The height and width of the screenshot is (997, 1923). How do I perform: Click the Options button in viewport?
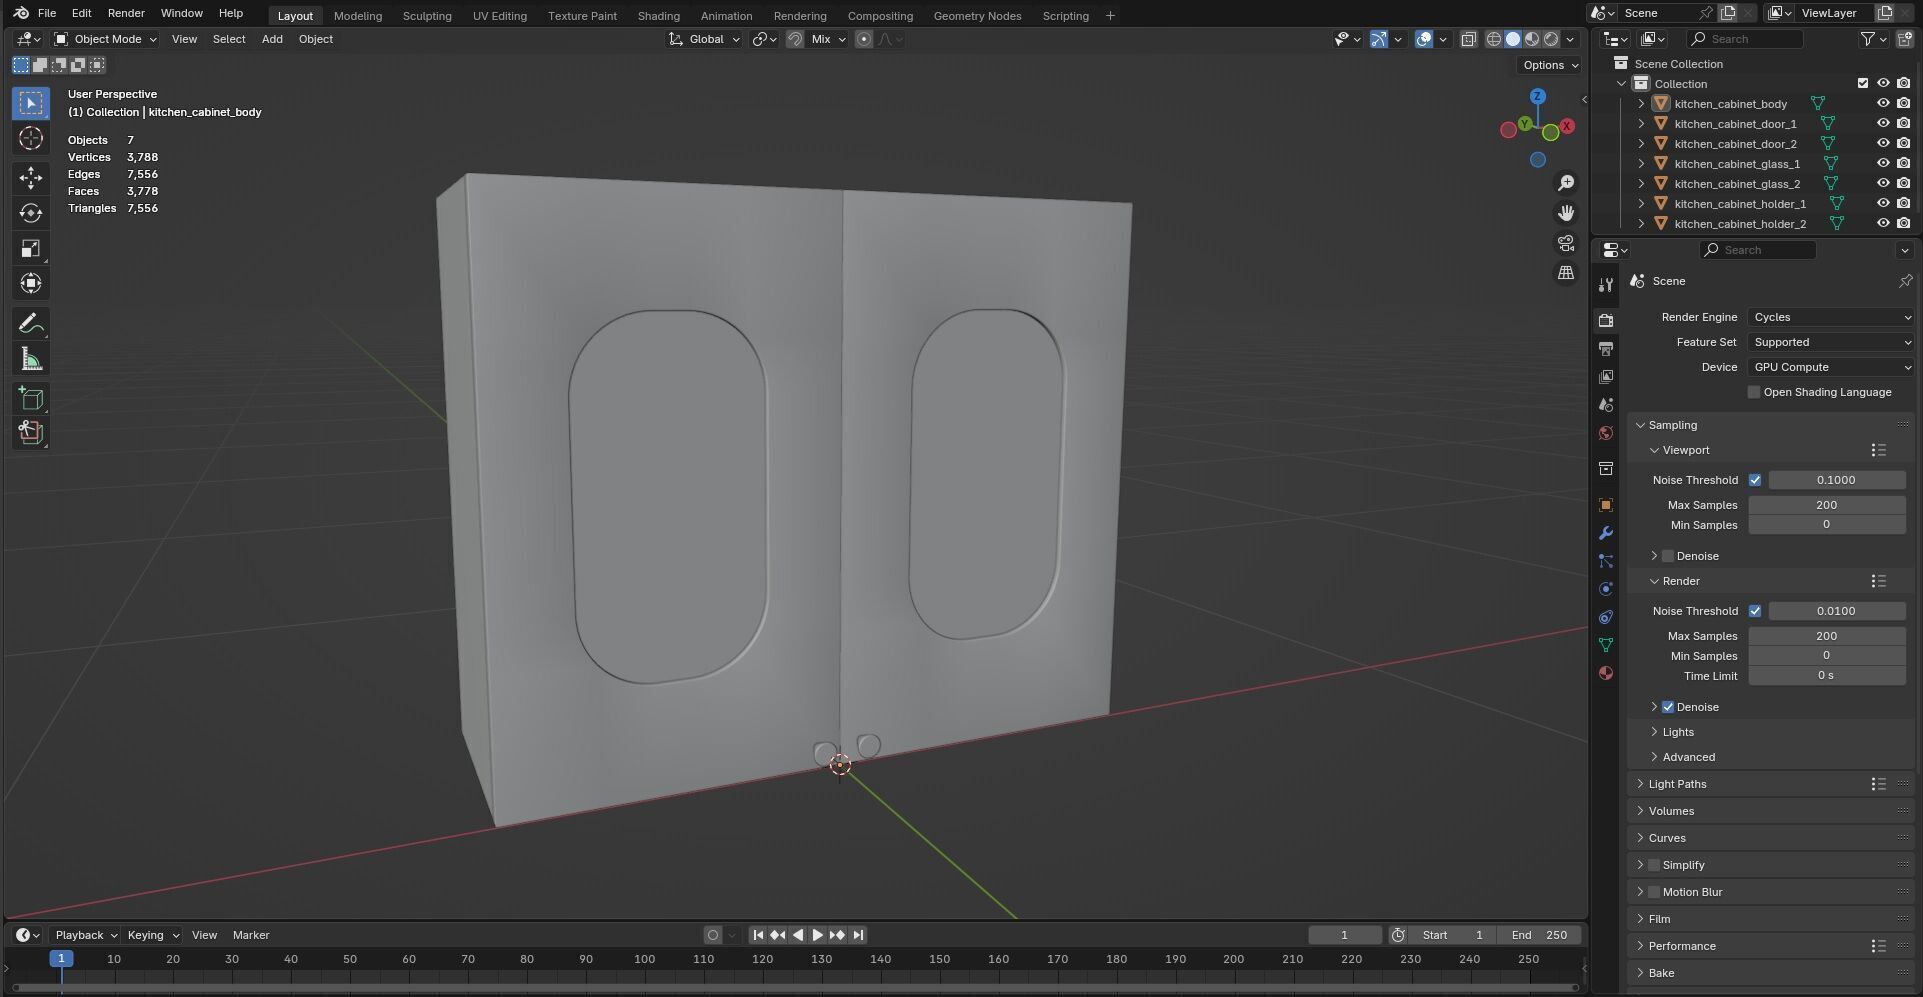point(1550,65)
